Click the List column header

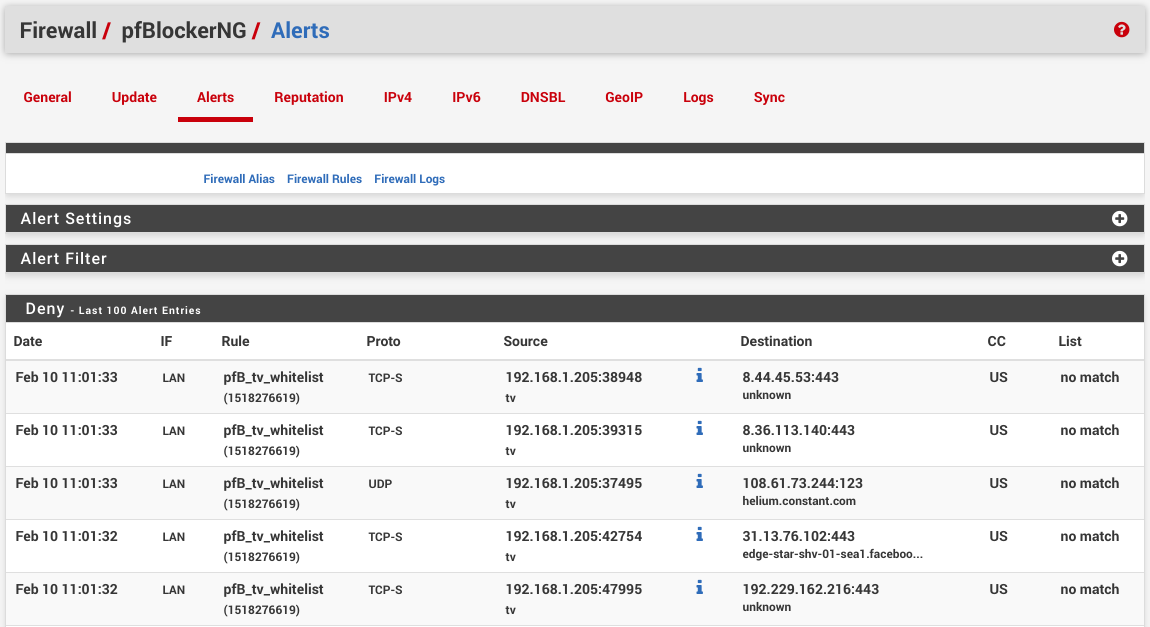point(1069,341)
